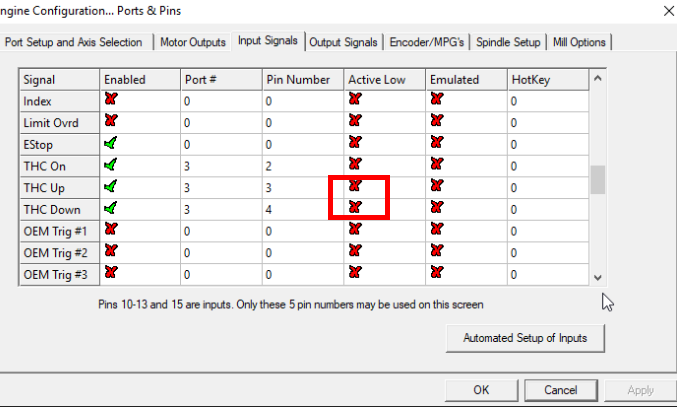Click OEM Trig #1 Enabled red X

(110, 229)
